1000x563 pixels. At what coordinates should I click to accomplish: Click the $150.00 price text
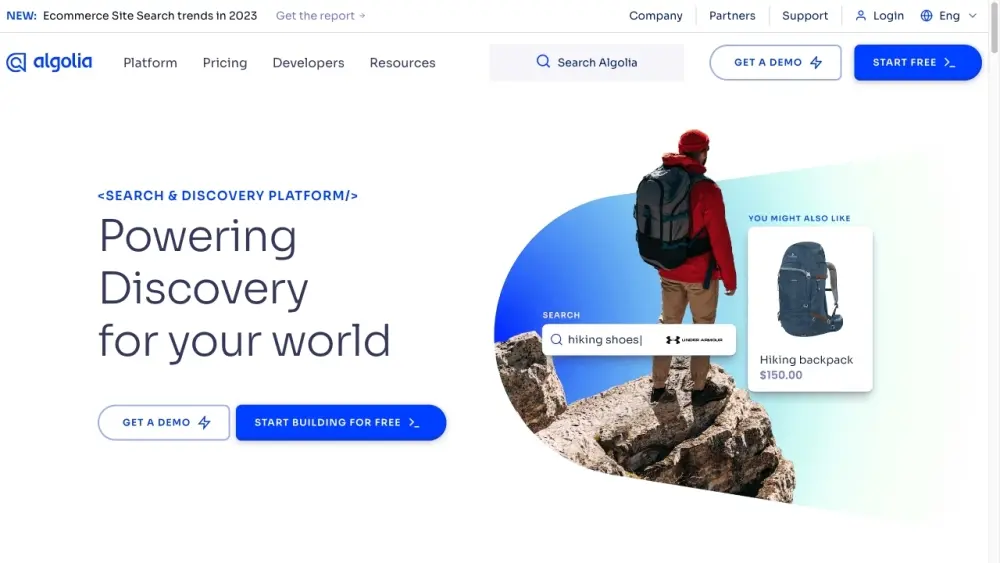[781, 375]
